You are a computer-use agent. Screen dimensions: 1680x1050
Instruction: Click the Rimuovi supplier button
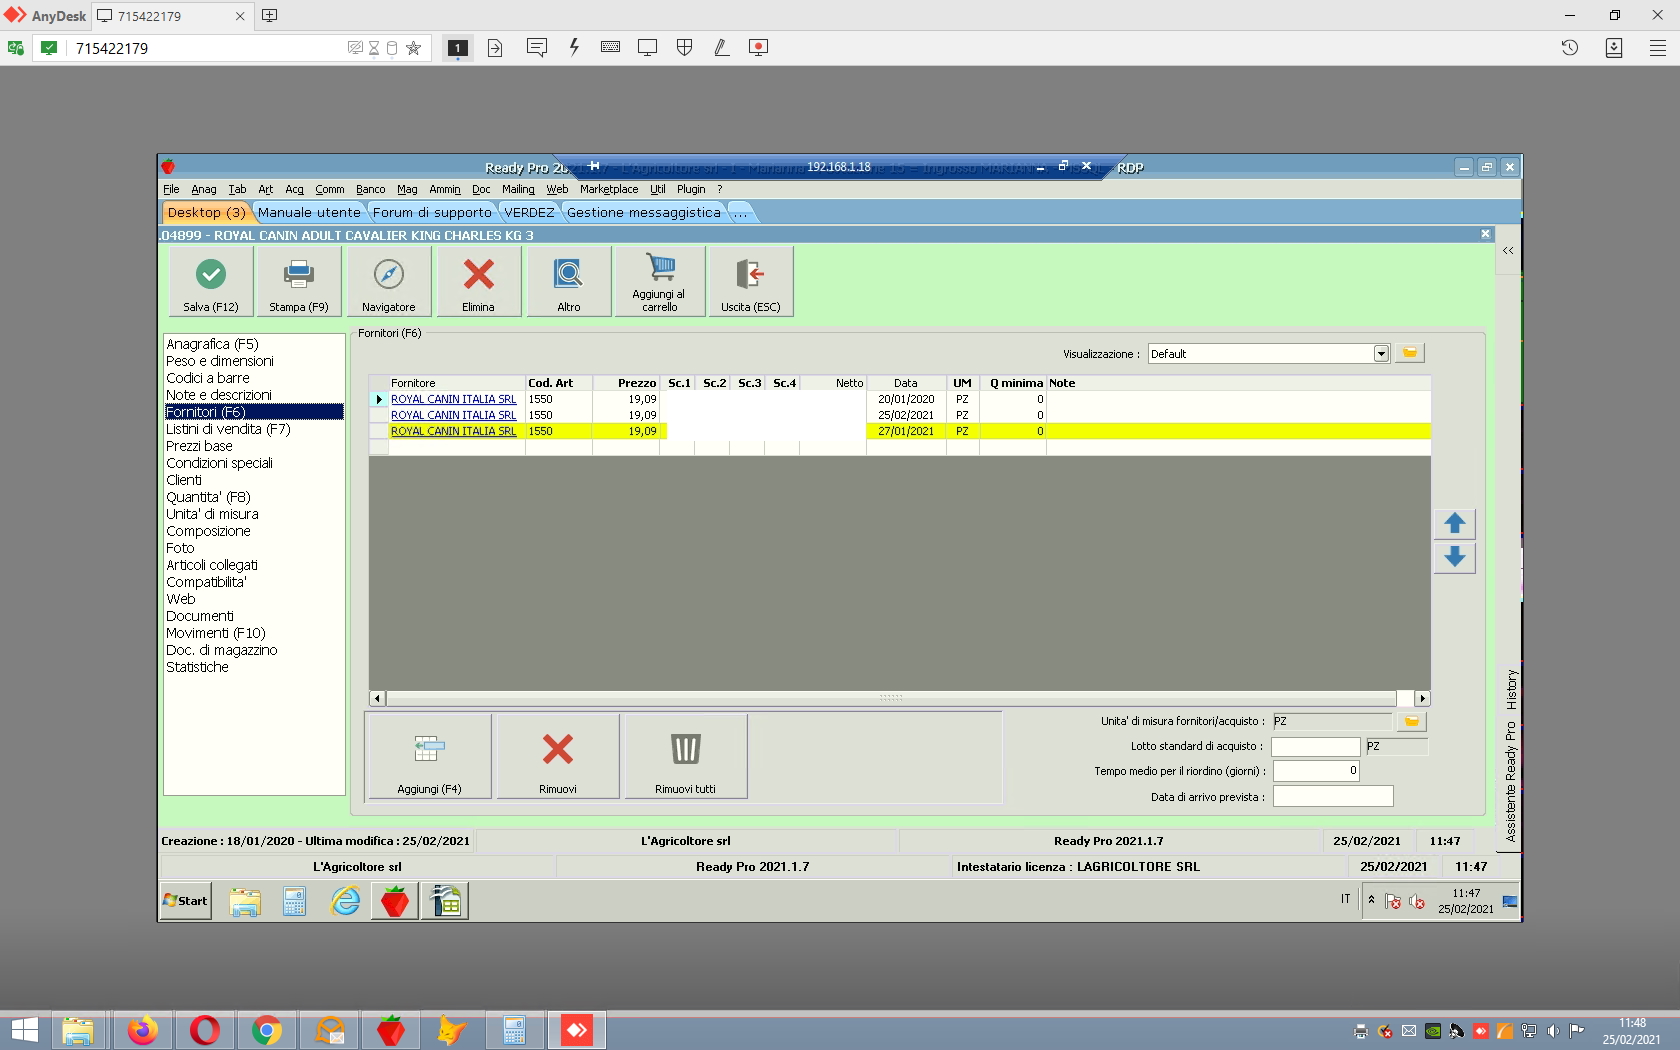(x=558, y=756)
